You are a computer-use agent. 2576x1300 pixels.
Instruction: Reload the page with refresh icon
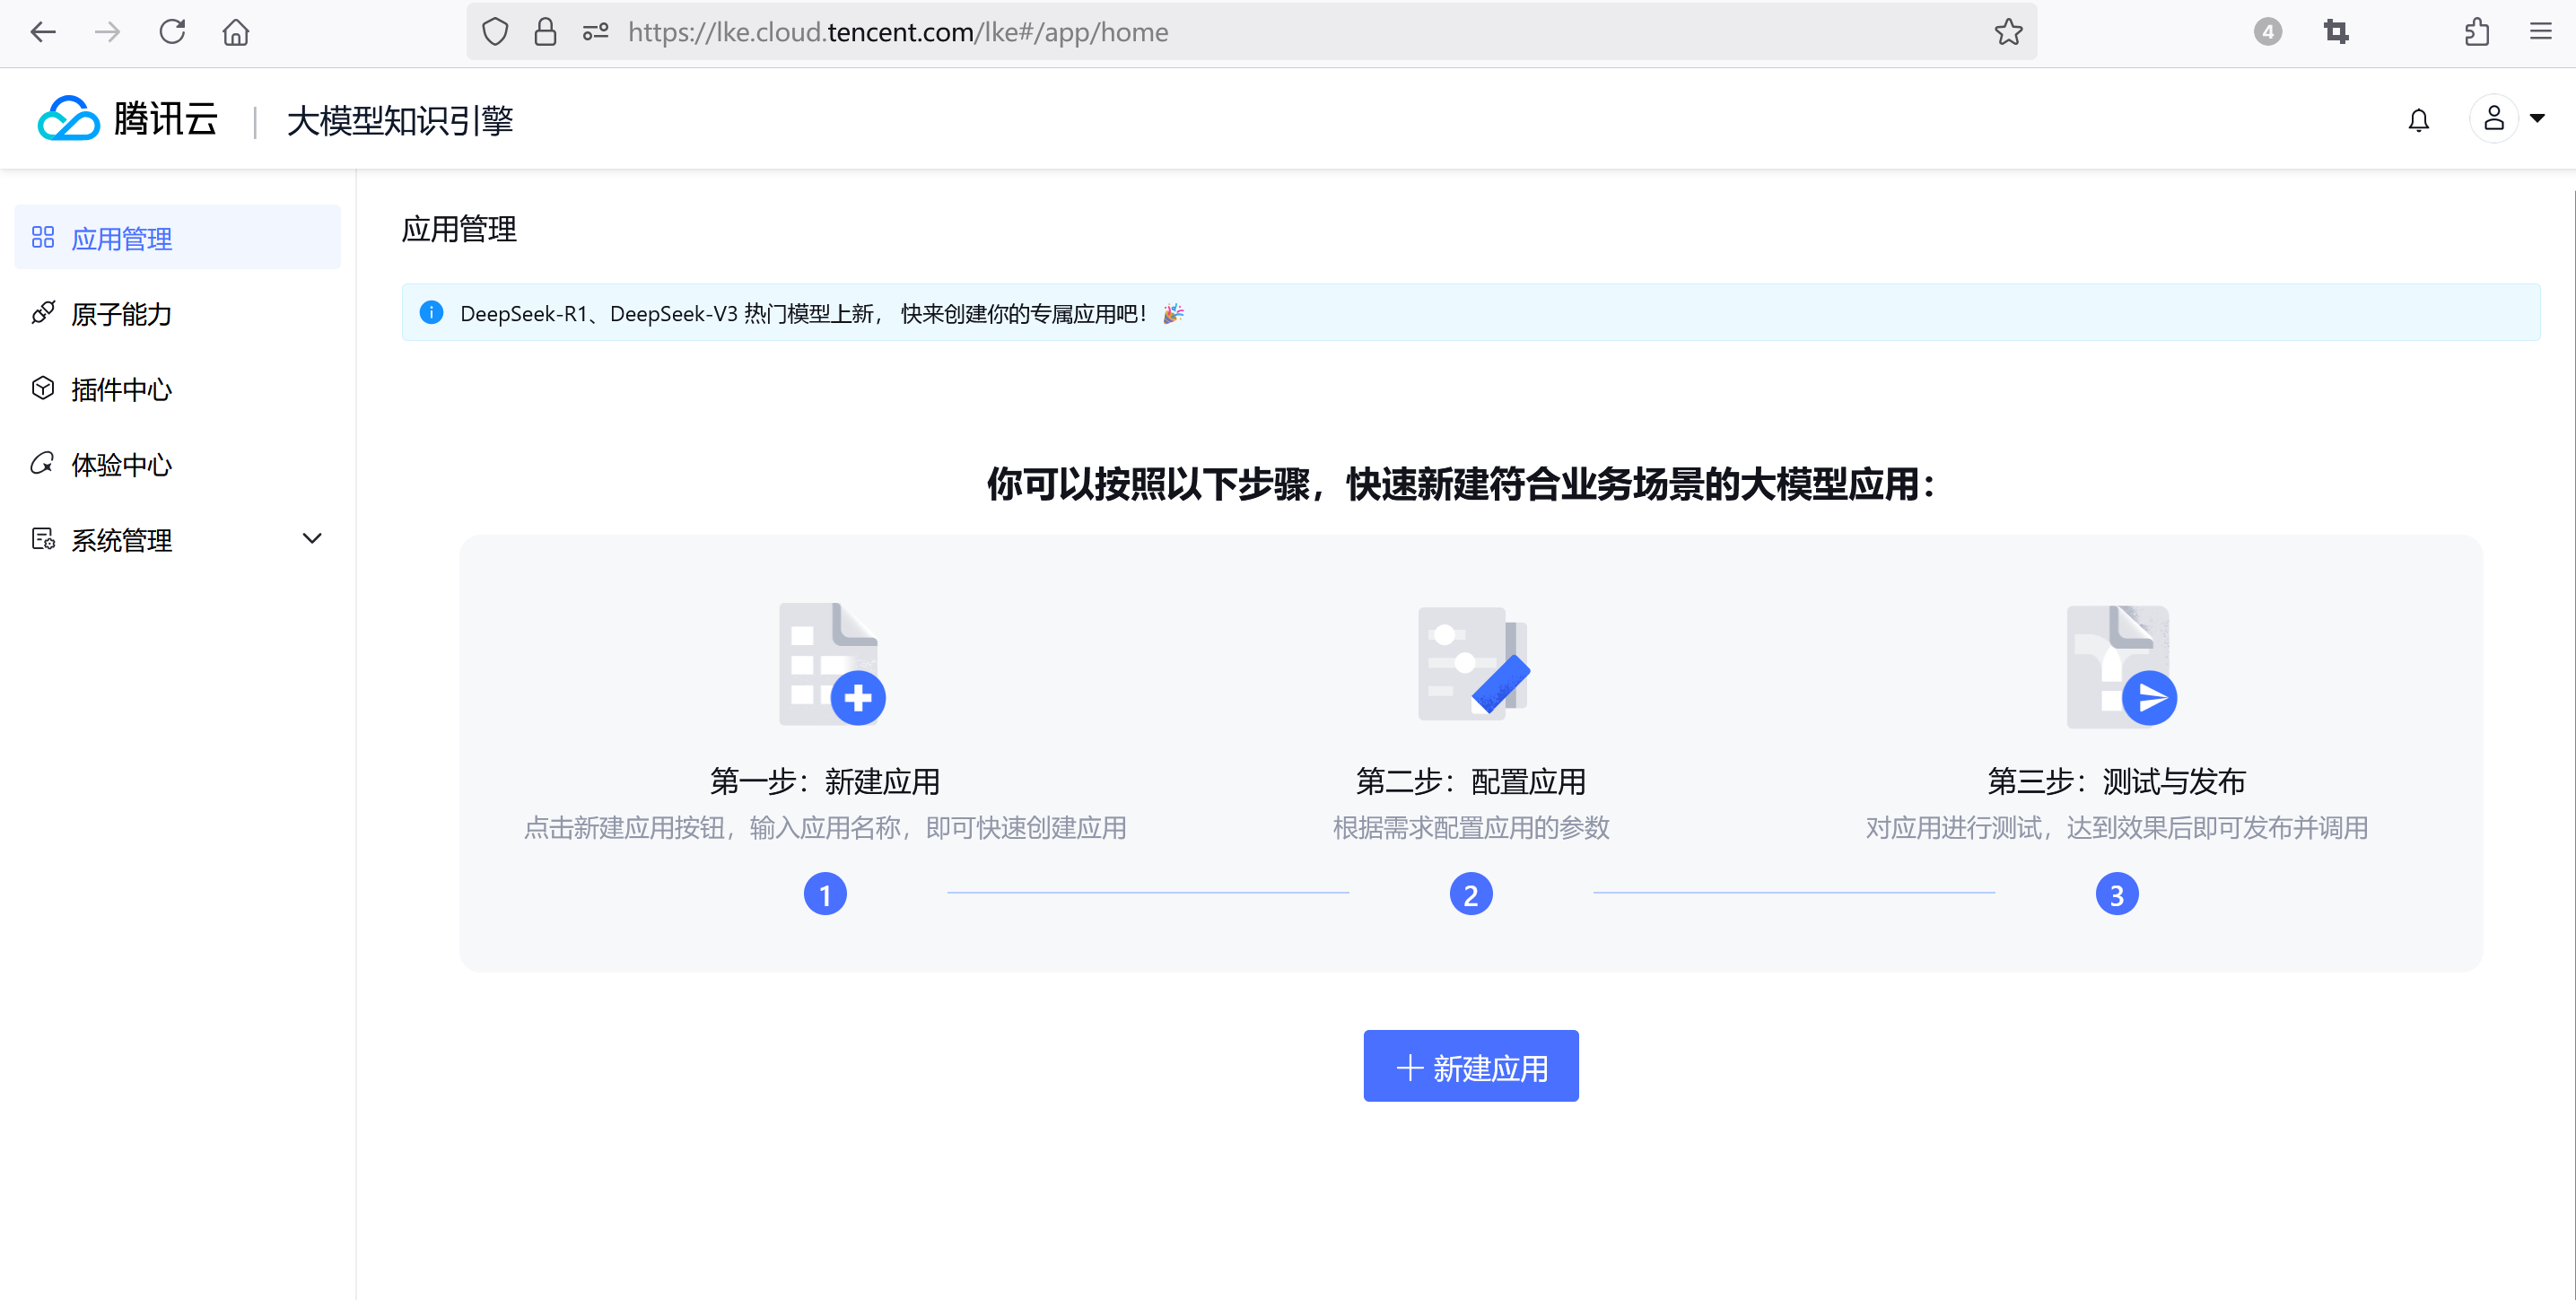click(172, 32)
